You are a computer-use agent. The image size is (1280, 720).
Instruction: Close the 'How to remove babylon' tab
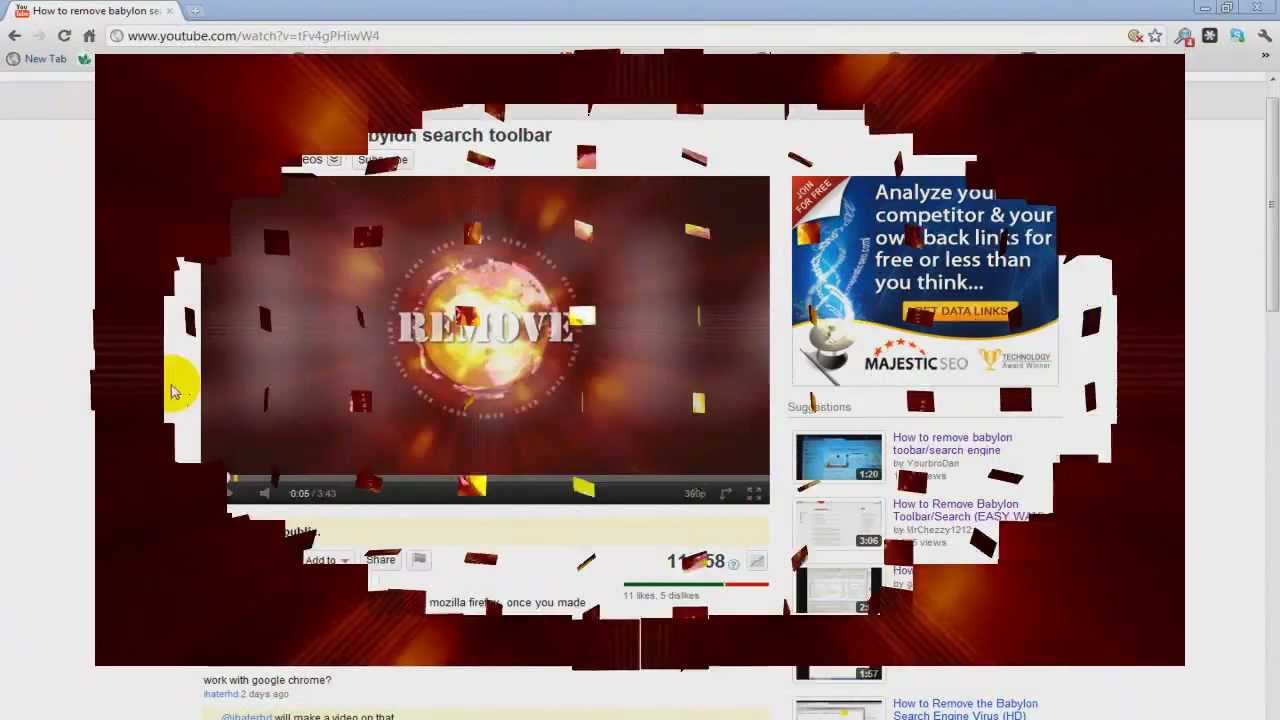tap(169, 11)
